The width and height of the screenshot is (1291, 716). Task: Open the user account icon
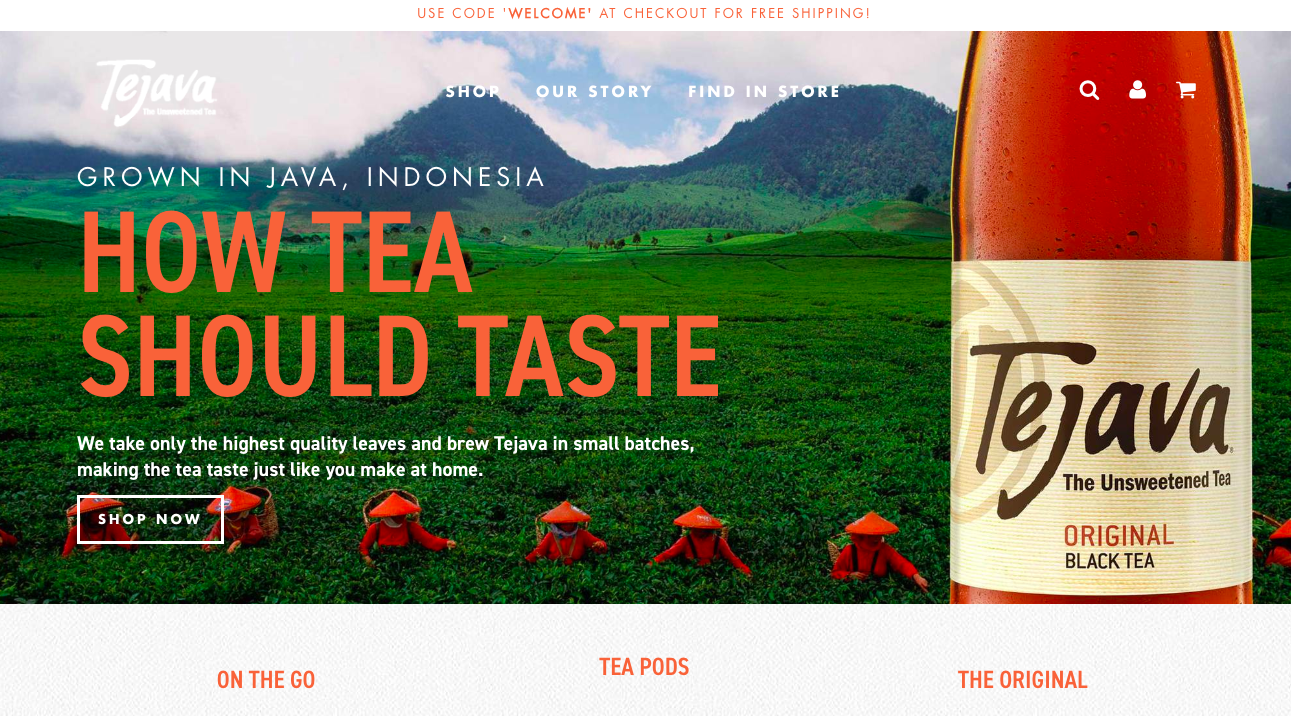[x=1137, y=90]
